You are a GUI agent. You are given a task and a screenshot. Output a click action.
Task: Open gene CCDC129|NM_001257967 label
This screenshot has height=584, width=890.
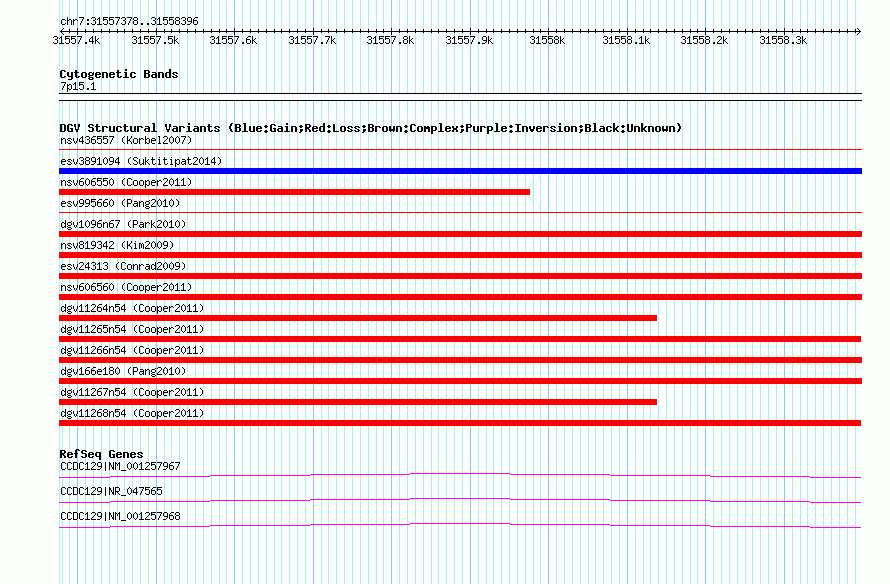pos(120,467)
